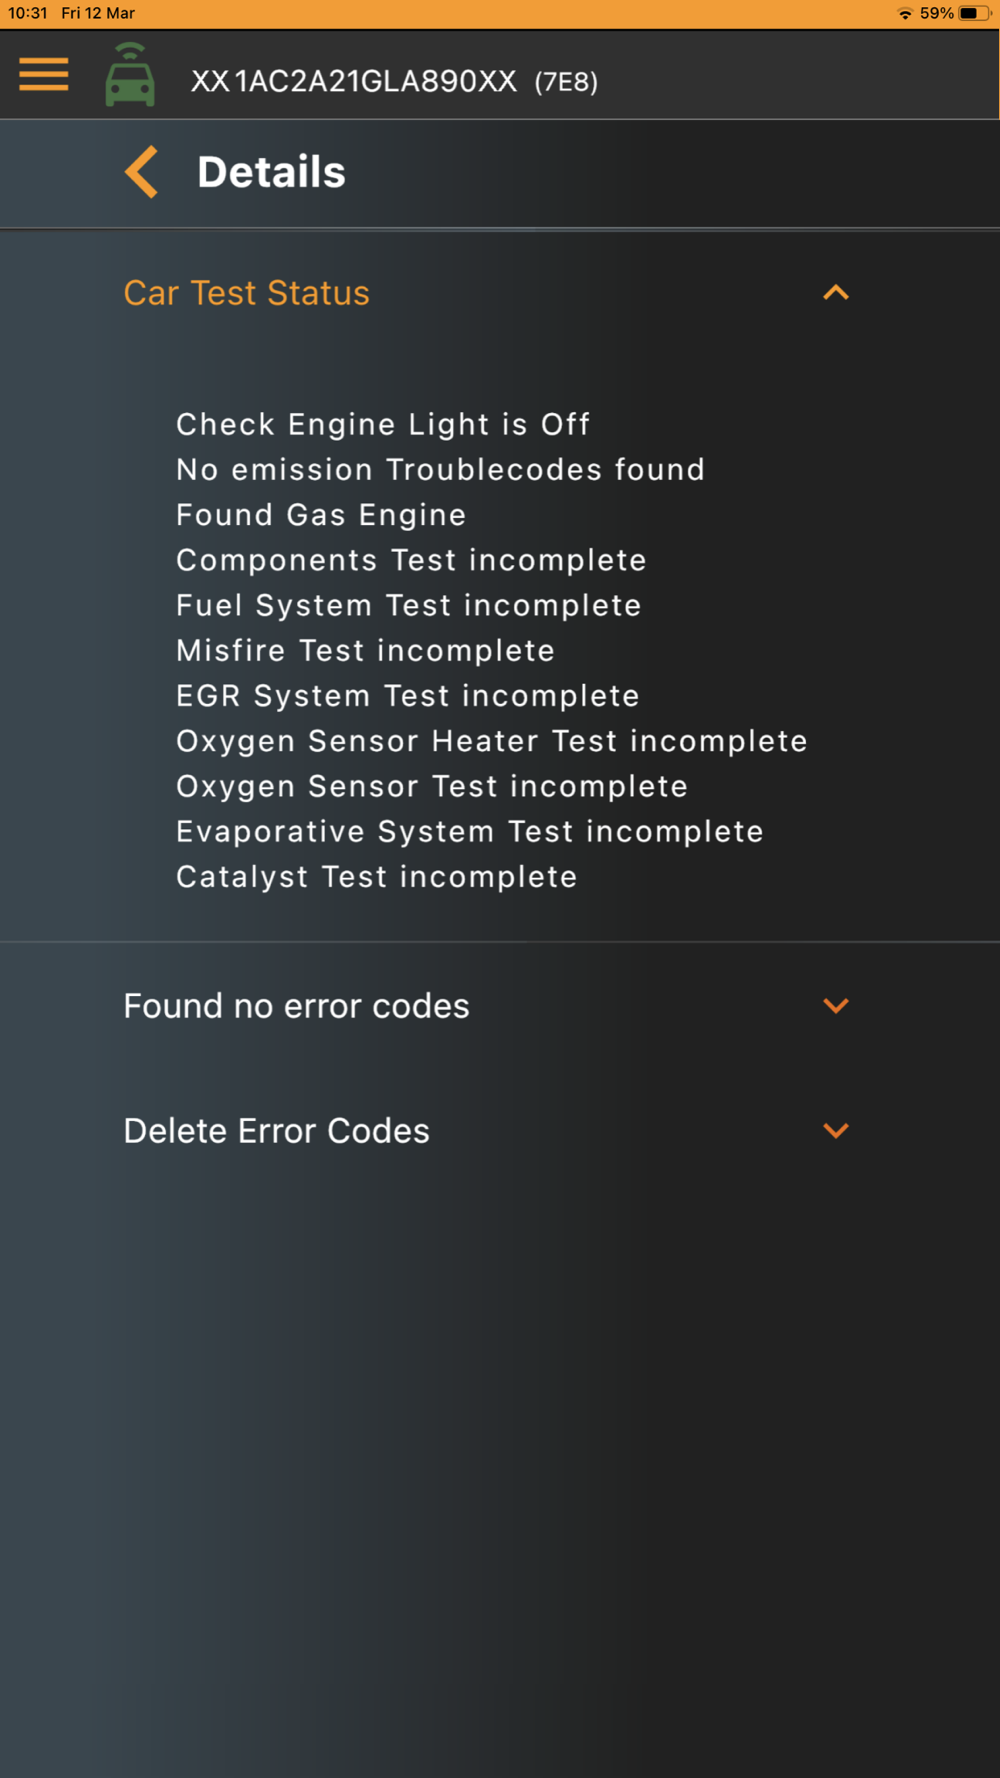Tap the Details page title
Image resolution: width=1000 pixels, height=1778 pixels.
pyautogui.click(x=271, y=172)
